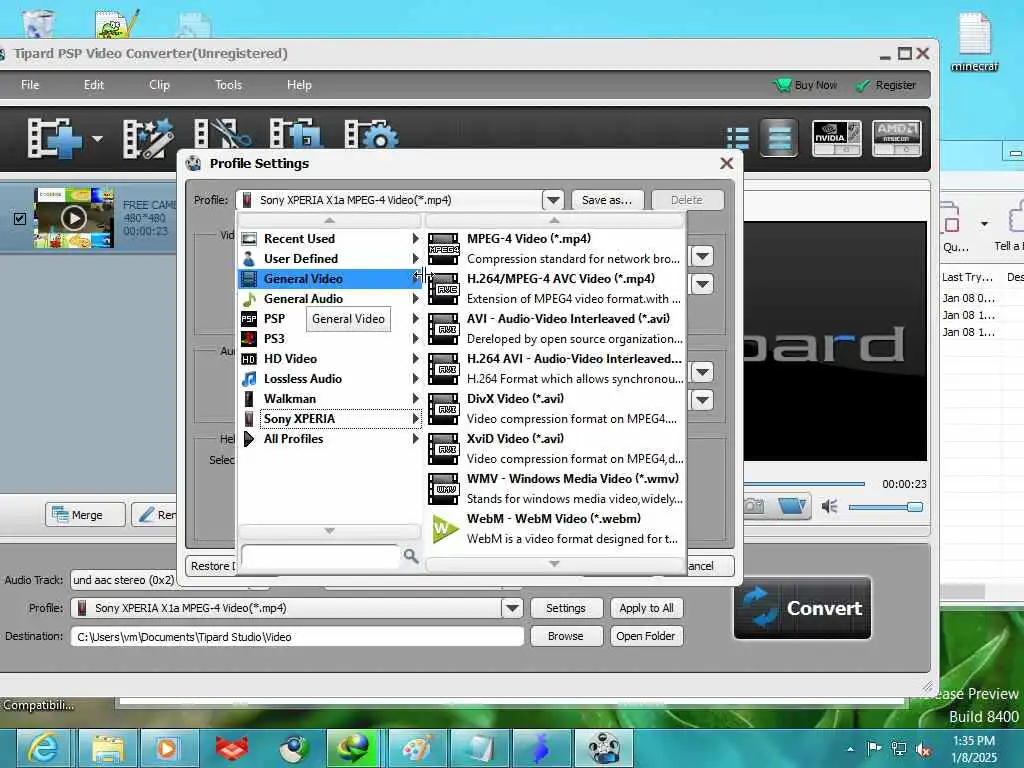The width and height of the screenshot is (1024, 768).
Task: Select Sony XPERIA category
Action: (x=330, y=419)
